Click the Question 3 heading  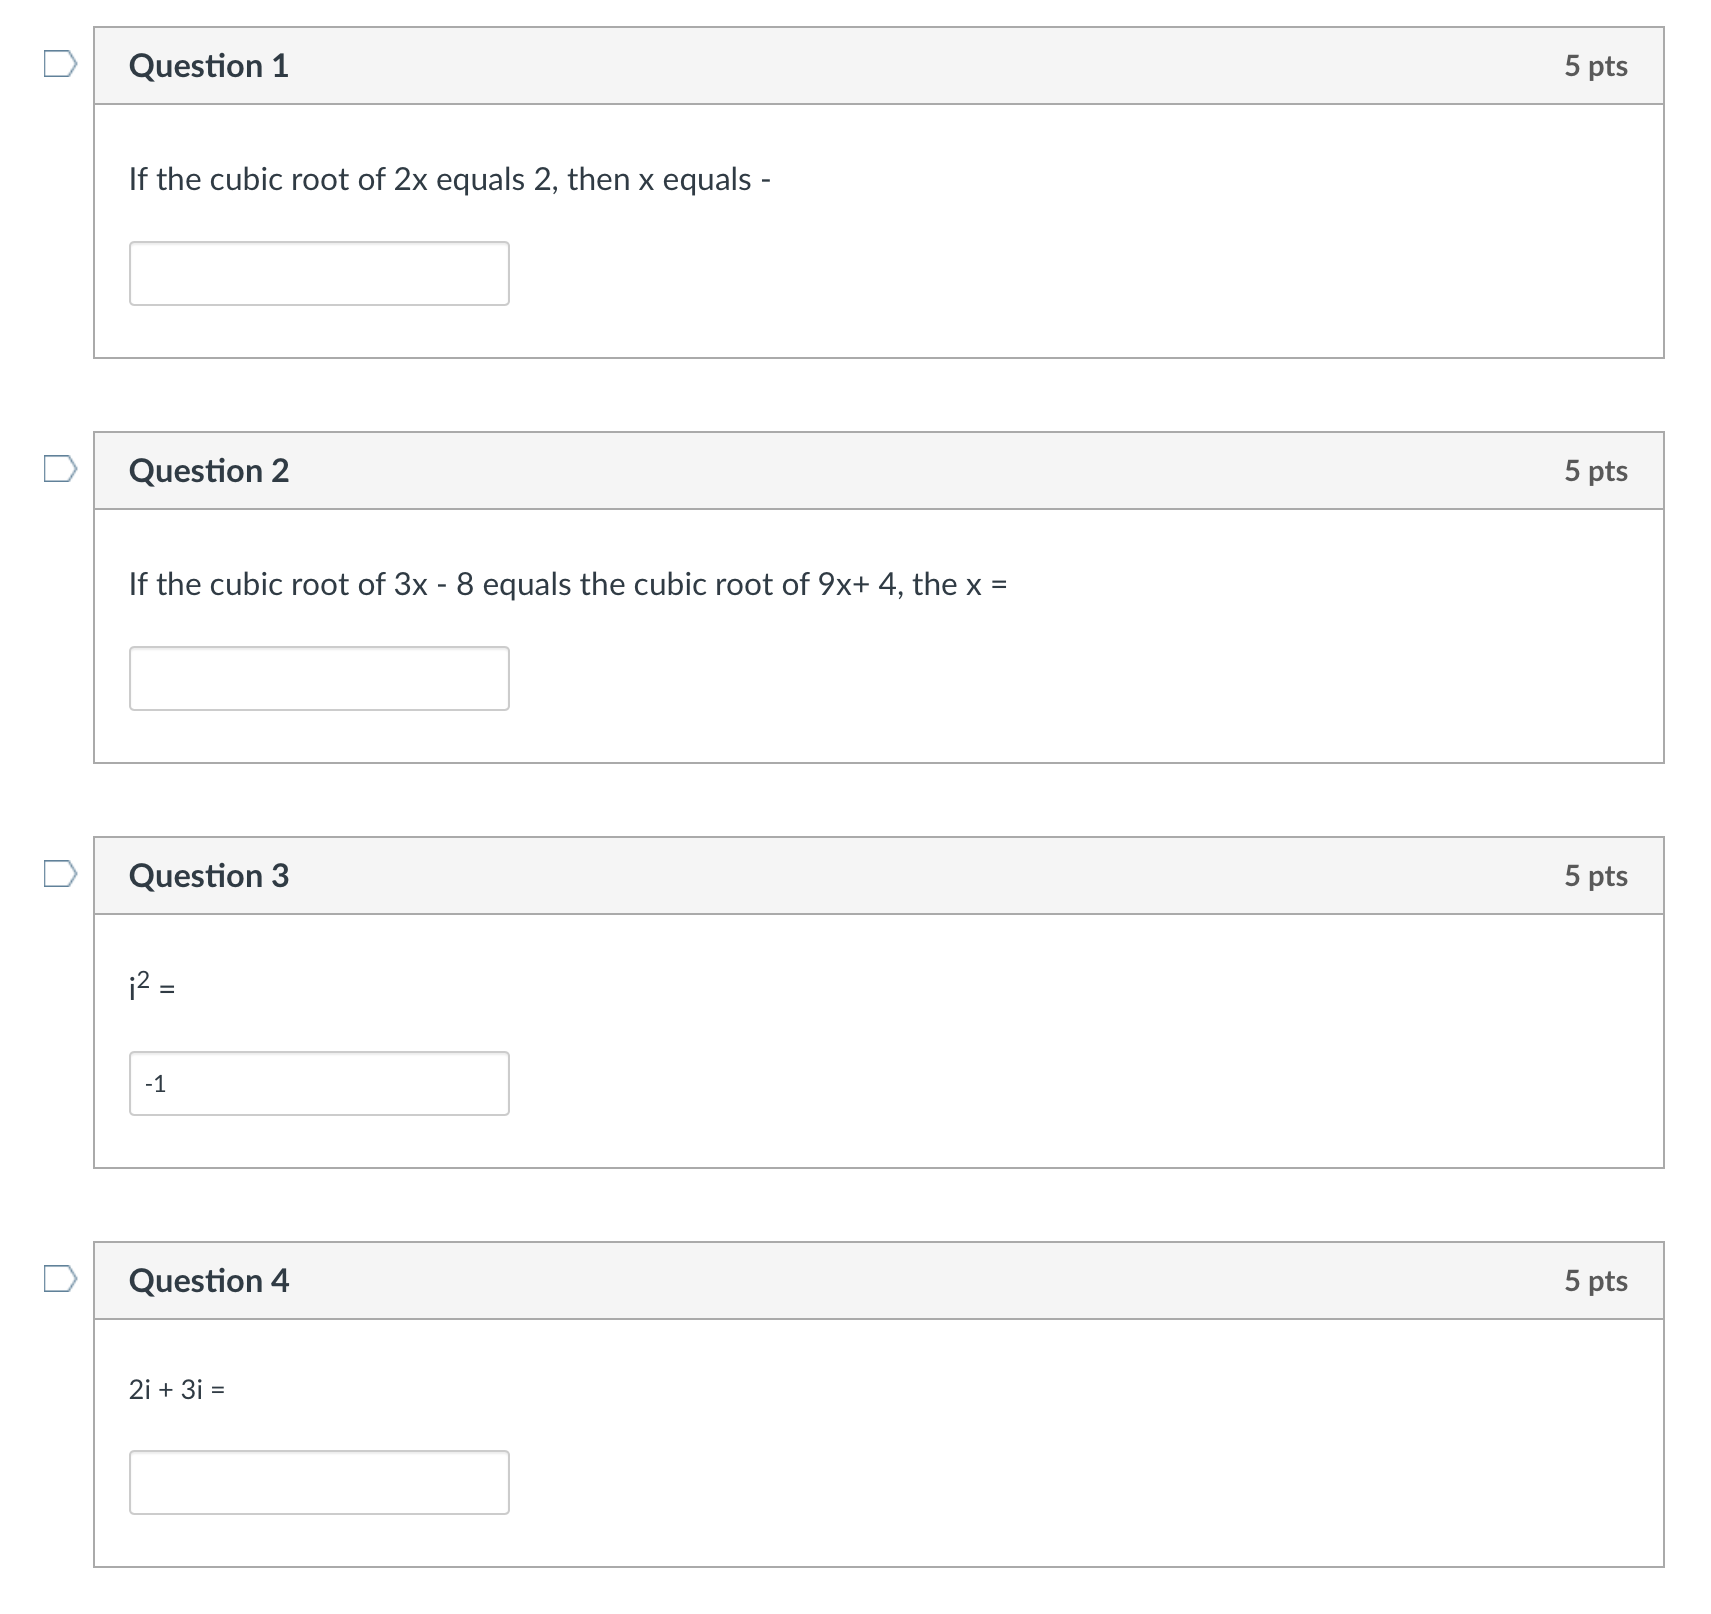coord(209,876)
